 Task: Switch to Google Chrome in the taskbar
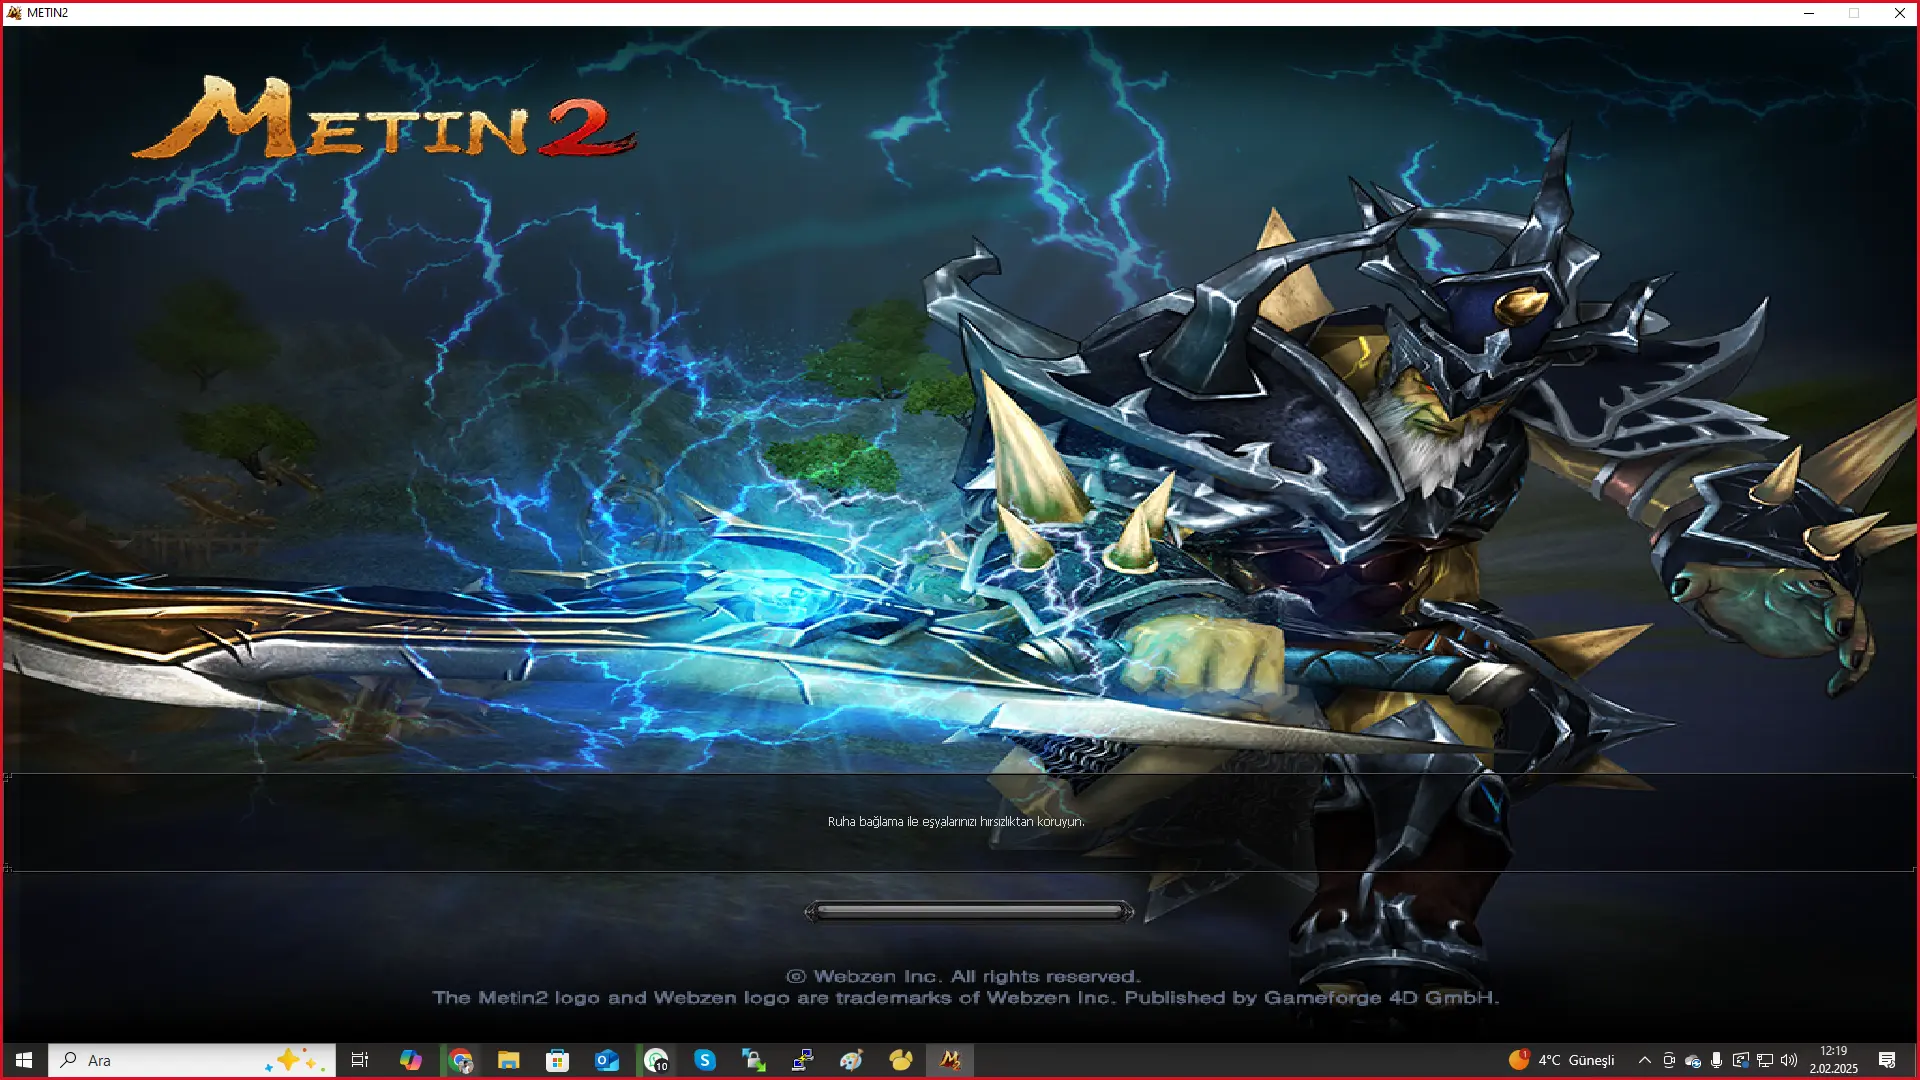click(460, 1060)
